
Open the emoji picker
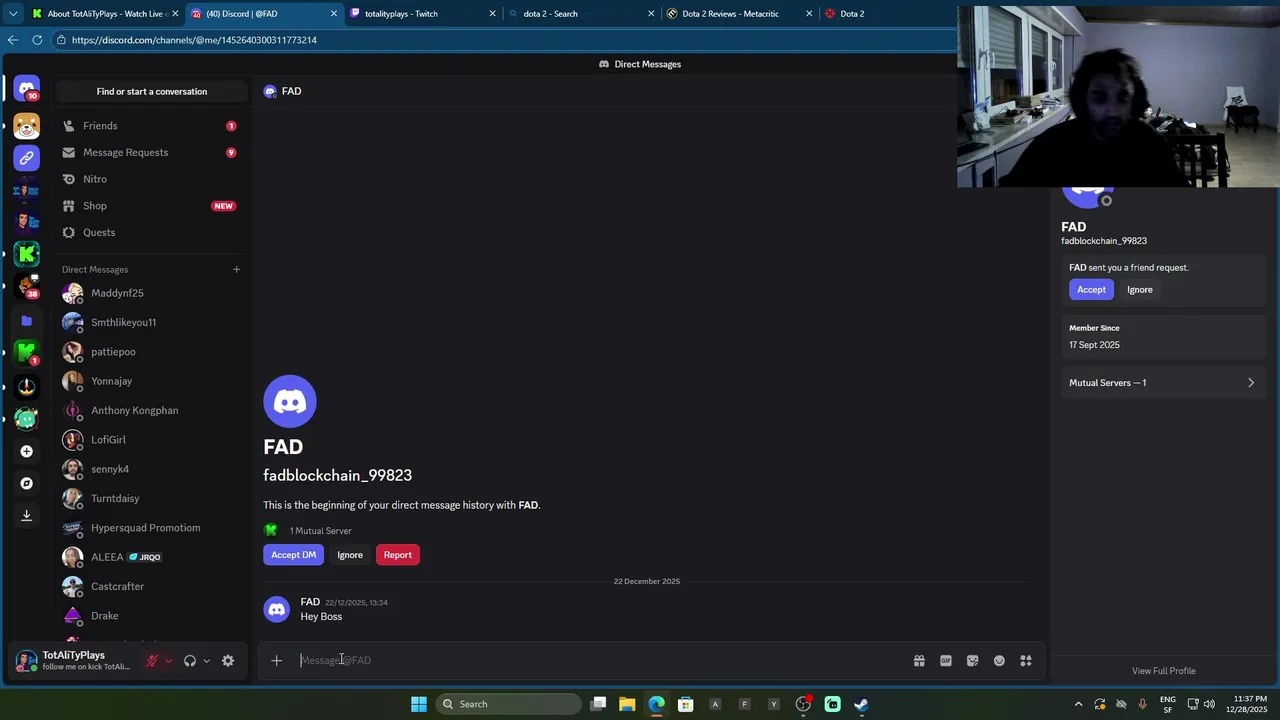coord(999,661)
